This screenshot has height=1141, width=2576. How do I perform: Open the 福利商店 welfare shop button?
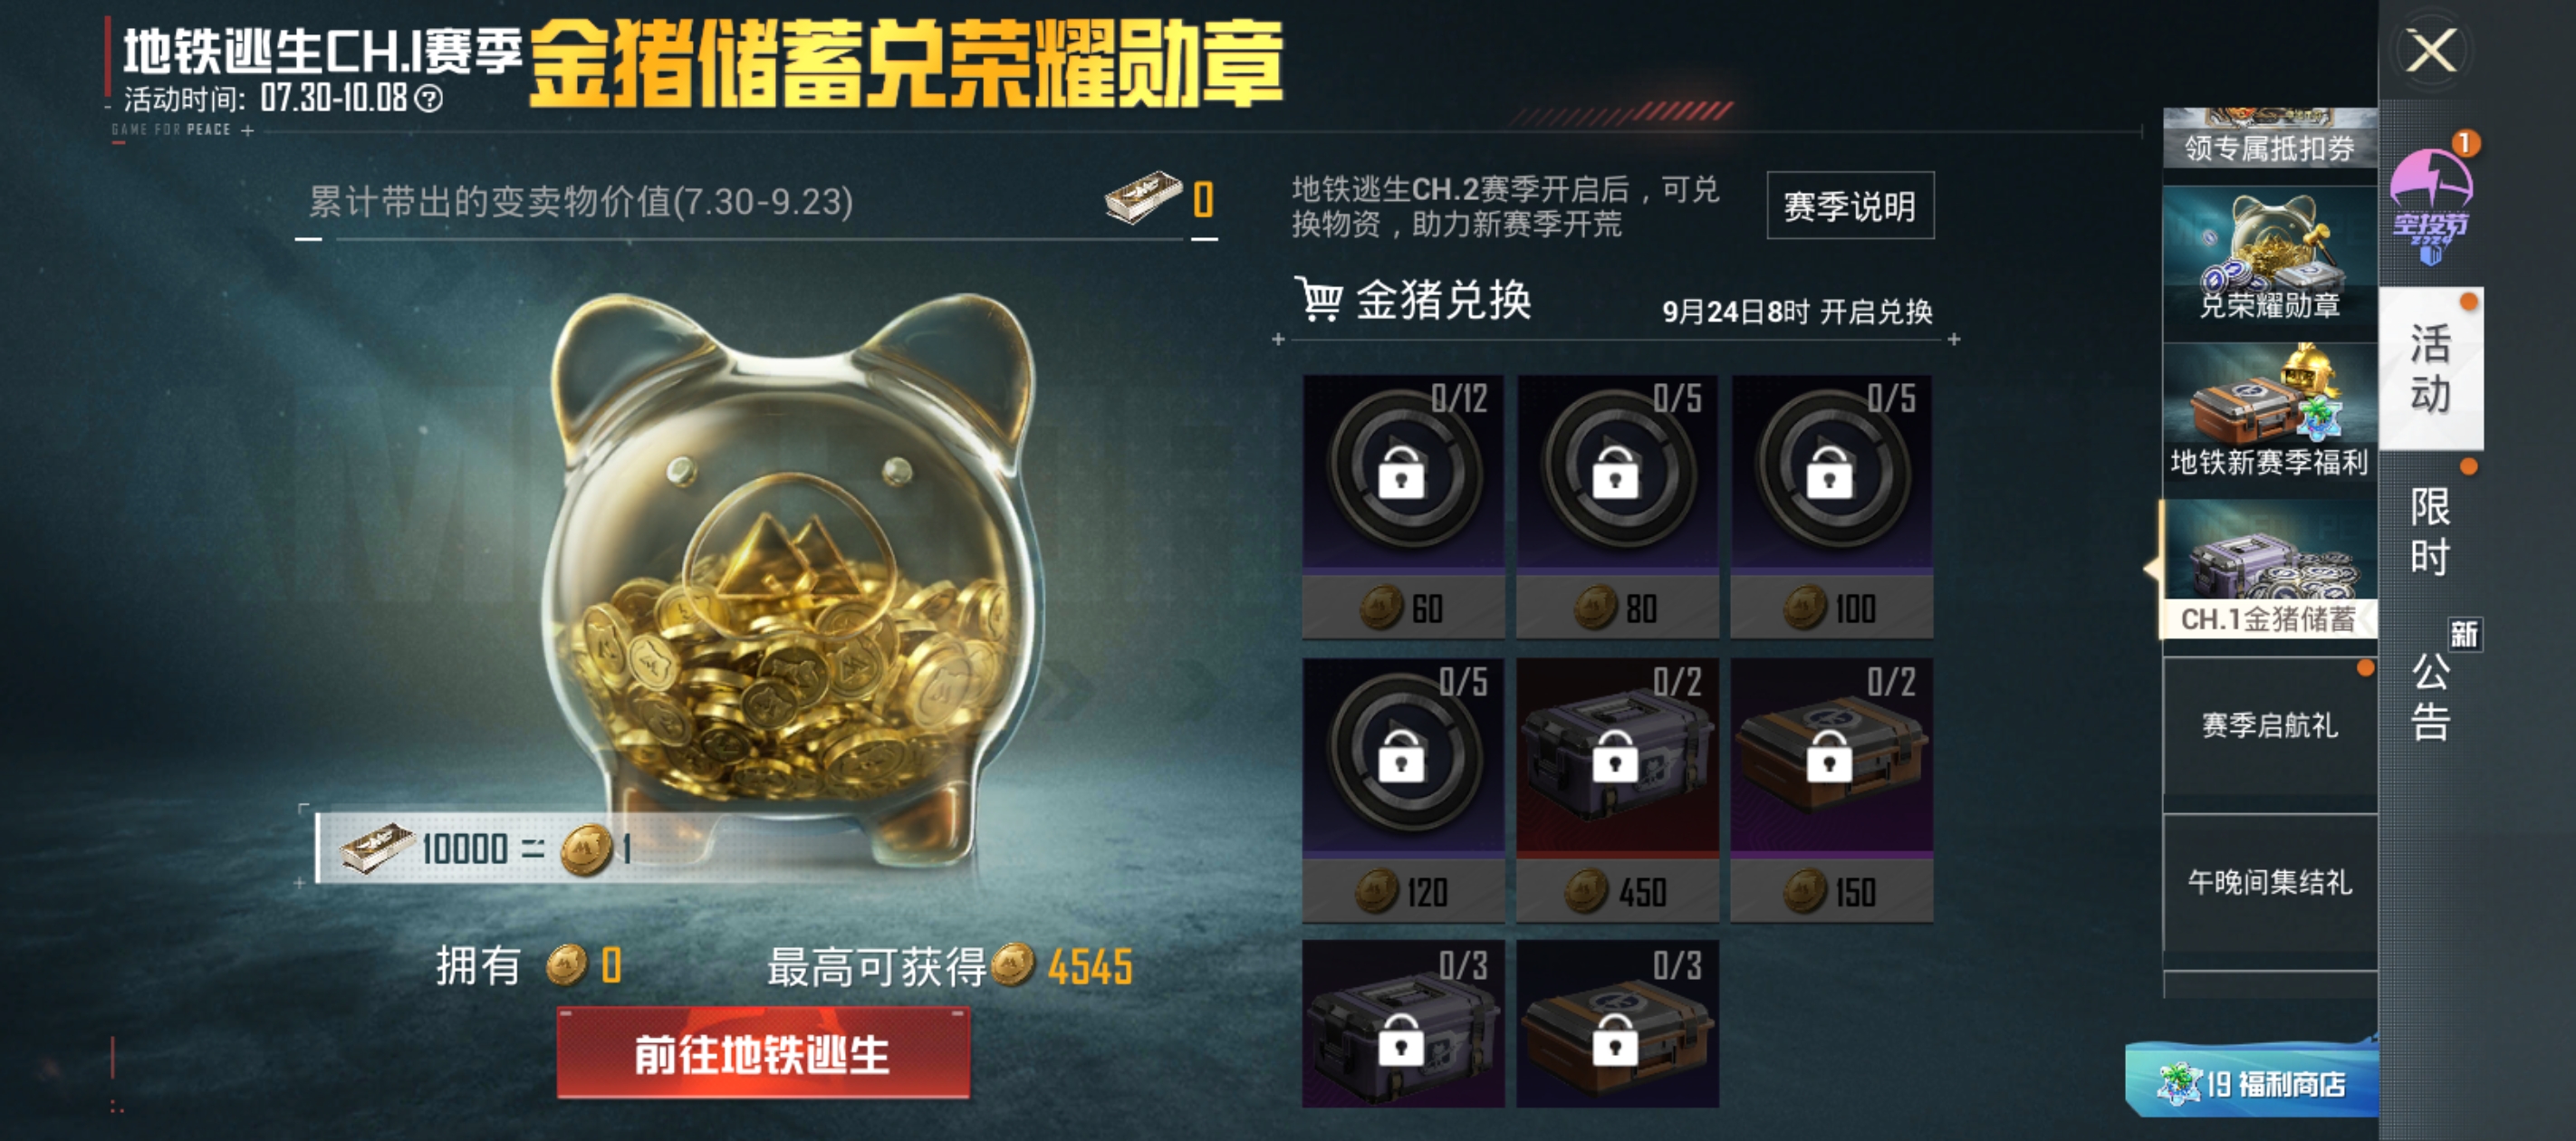(x=2252, y=1082)
